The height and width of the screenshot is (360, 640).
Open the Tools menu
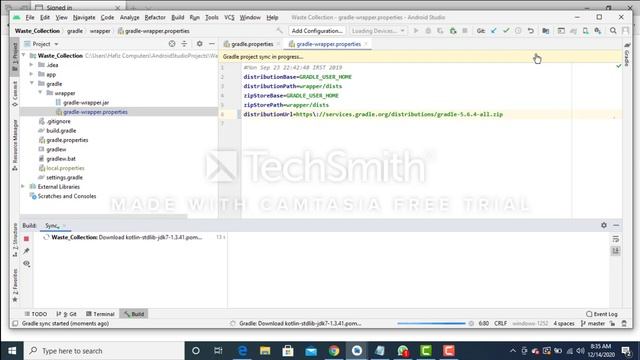pyautogui.click(x=211, y=18)
